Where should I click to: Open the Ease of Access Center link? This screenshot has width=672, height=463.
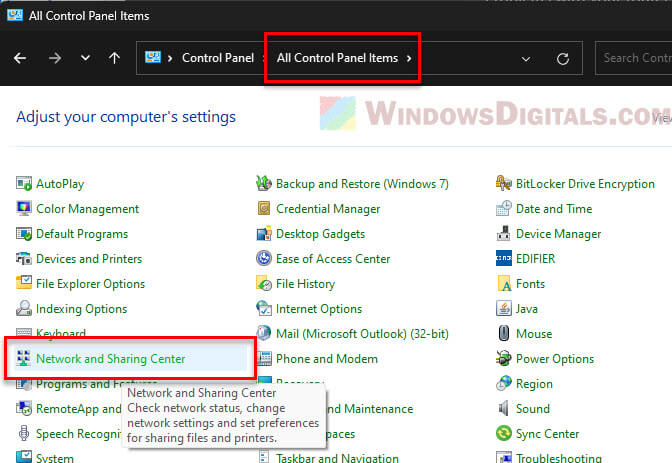pyautogui.click(x=333, y=259)
